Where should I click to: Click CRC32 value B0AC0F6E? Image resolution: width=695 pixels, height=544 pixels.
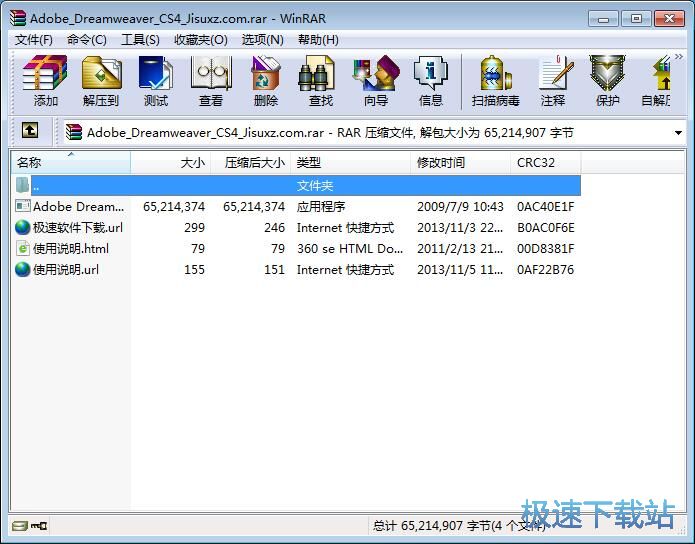(546, 227)
